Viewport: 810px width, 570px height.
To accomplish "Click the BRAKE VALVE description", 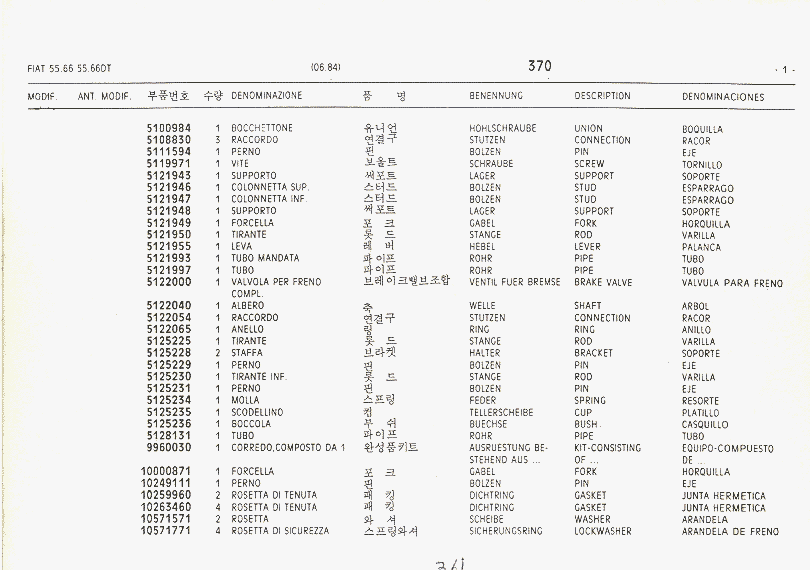I will [602, 283].
